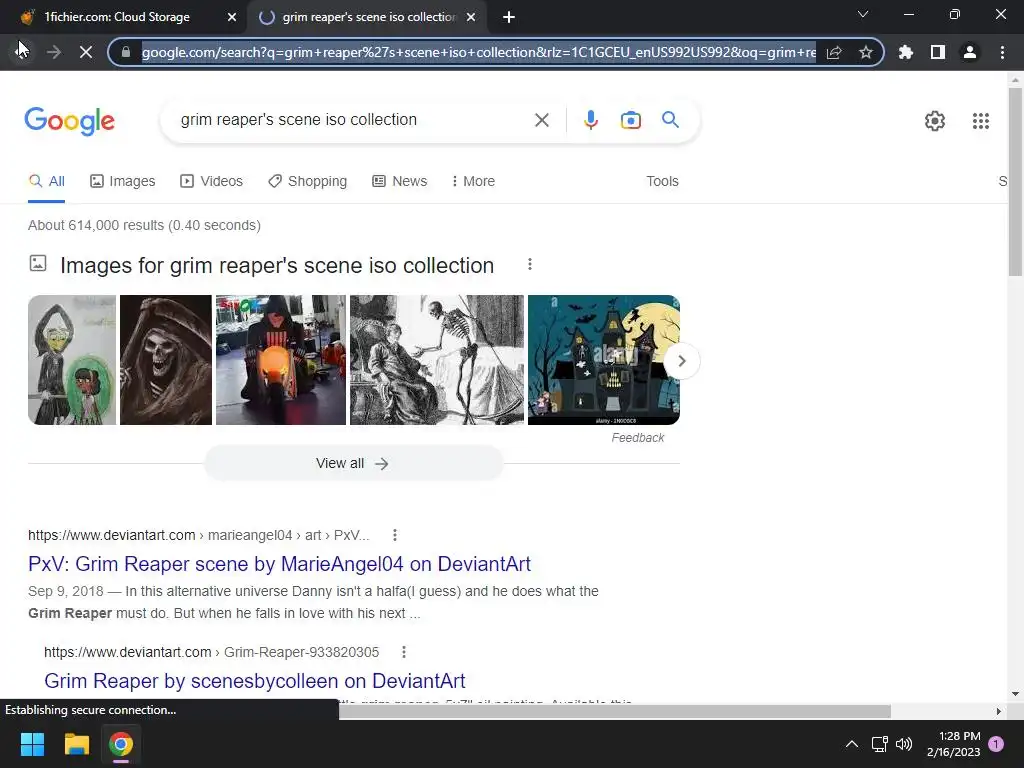
Task: Open options menu for Images section
Action: (x=530, y=264)
